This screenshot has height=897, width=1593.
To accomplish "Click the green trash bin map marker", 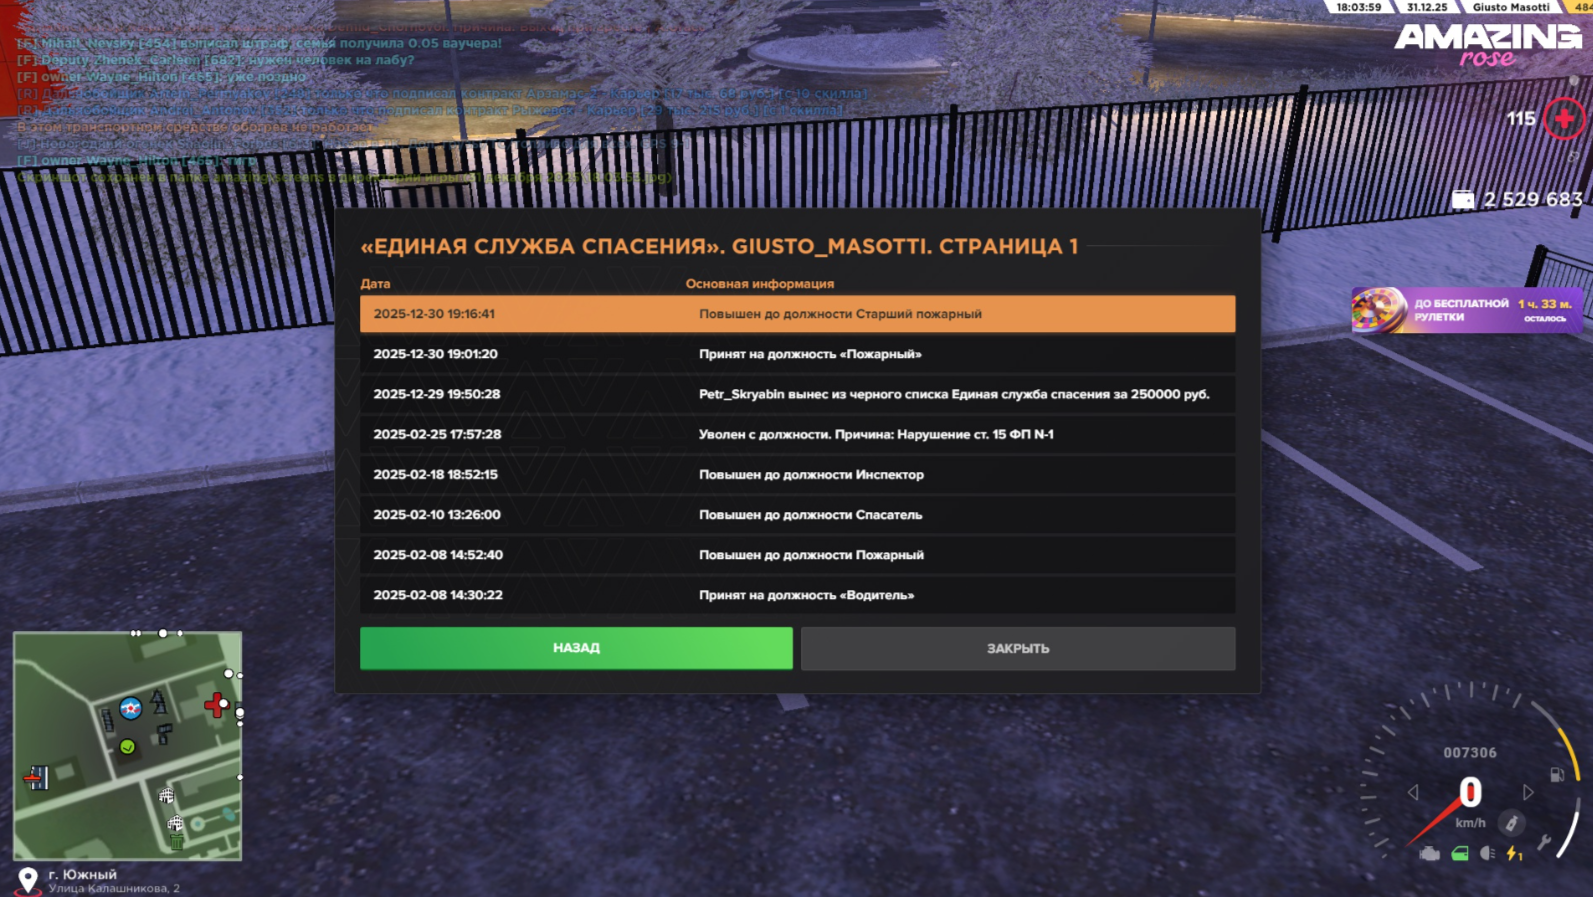I will [x=177, y=842].
